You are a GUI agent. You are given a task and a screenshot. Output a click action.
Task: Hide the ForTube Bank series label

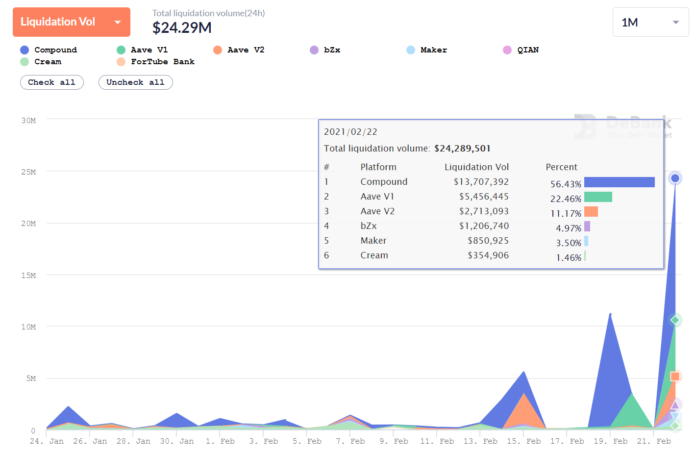(x=162, y=62)
